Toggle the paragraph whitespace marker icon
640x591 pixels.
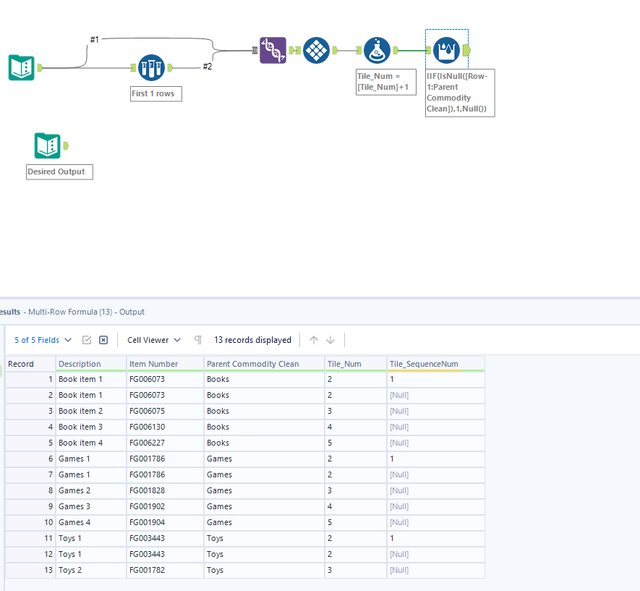[x=198, y=340]
